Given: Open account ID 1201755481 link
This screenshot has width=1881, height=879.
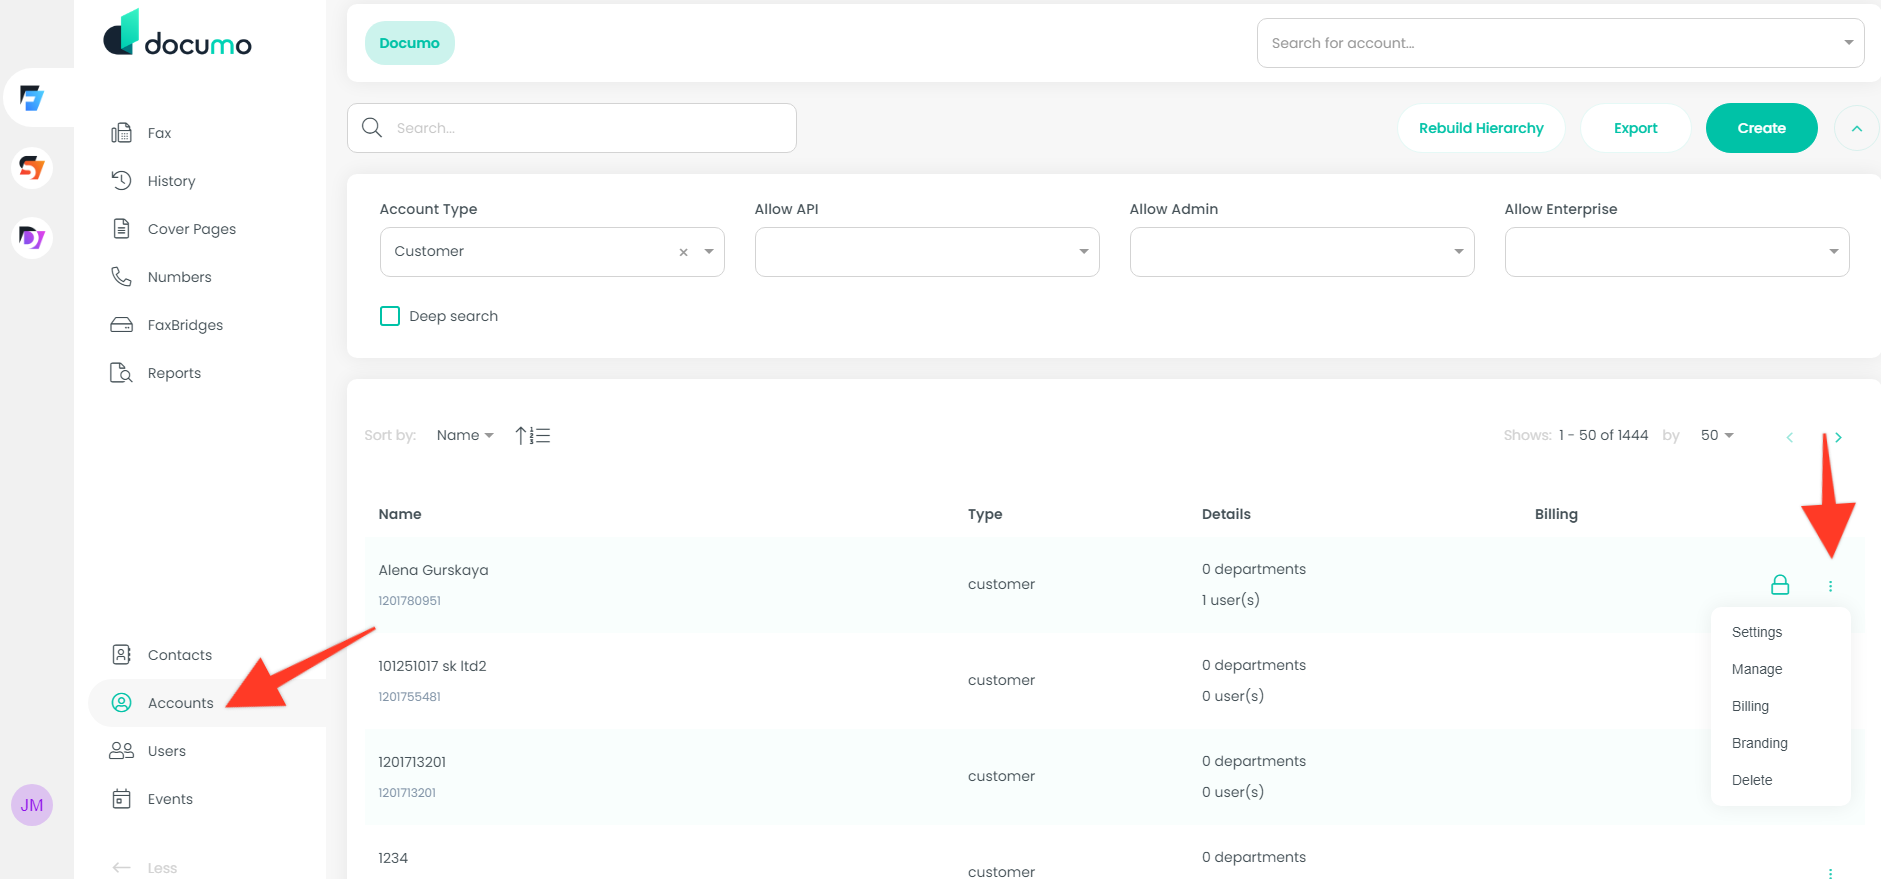Looking at the screenshot, I should click(410, 697).
